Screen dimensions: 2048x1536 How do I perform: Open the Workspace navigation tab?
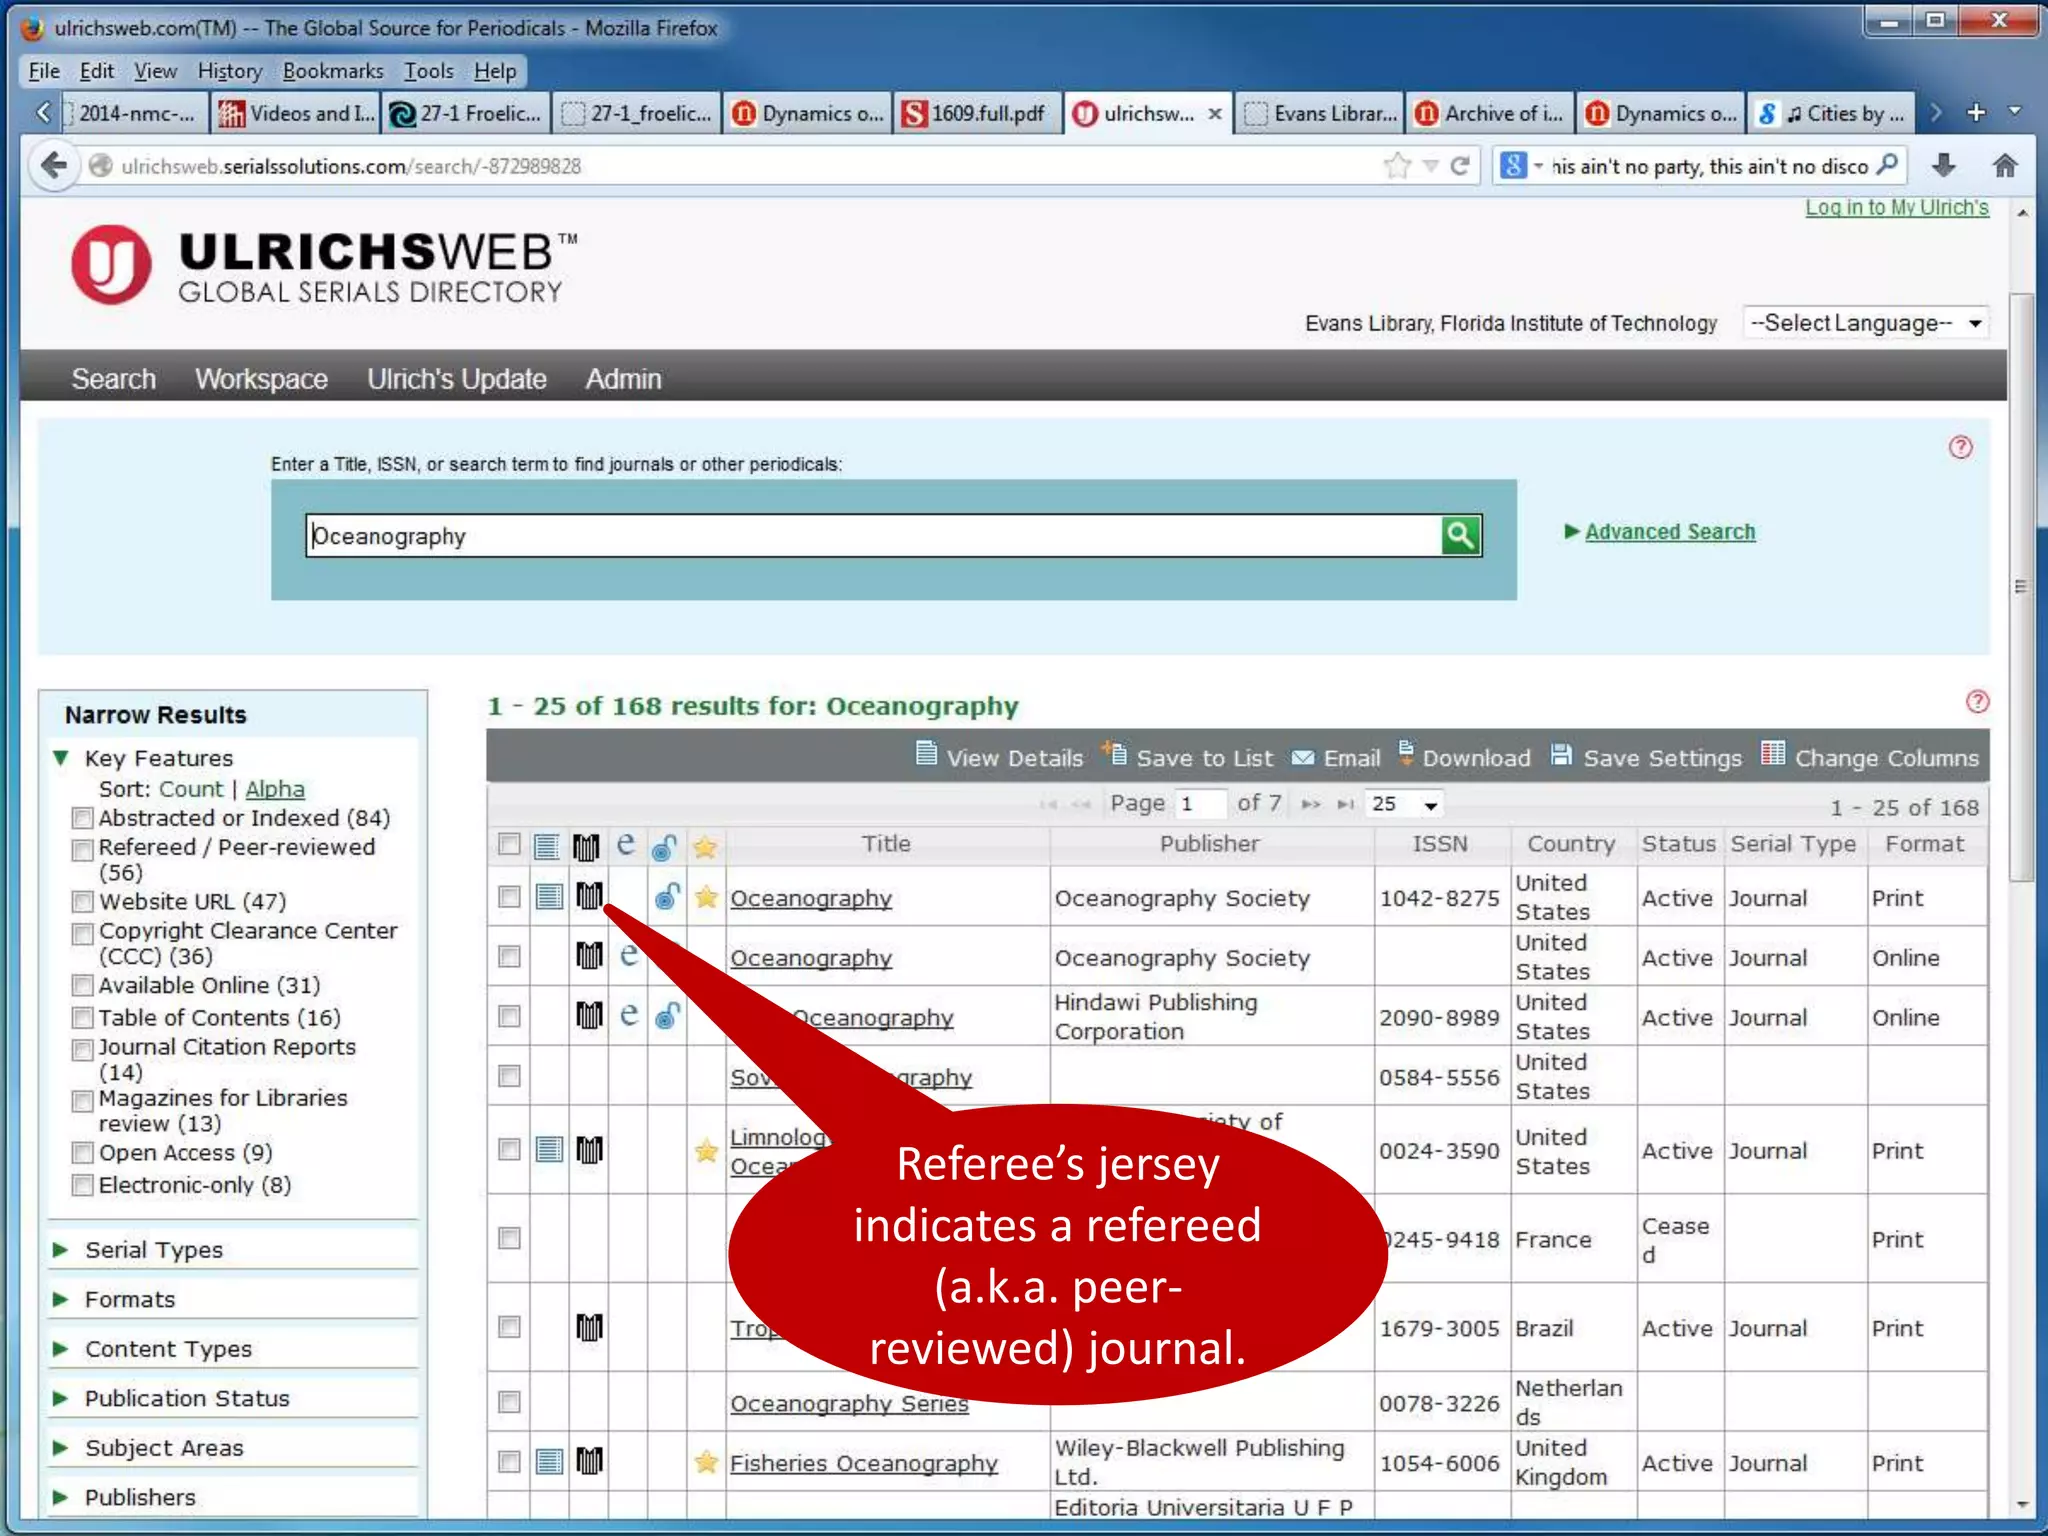tap(261, 379)
